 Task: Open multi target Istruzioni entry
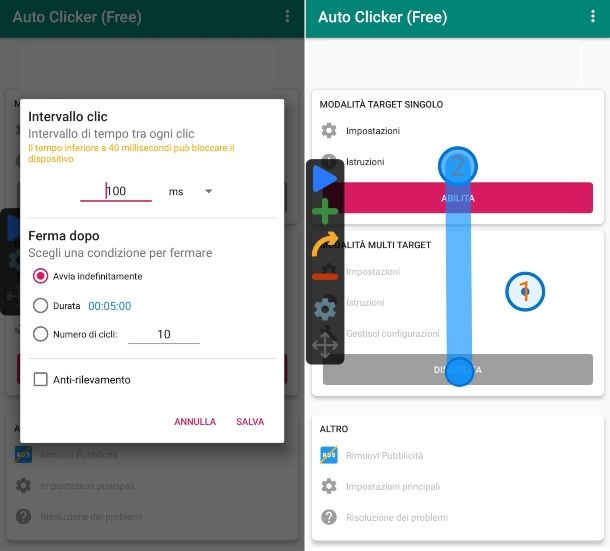tap(365, 302)
